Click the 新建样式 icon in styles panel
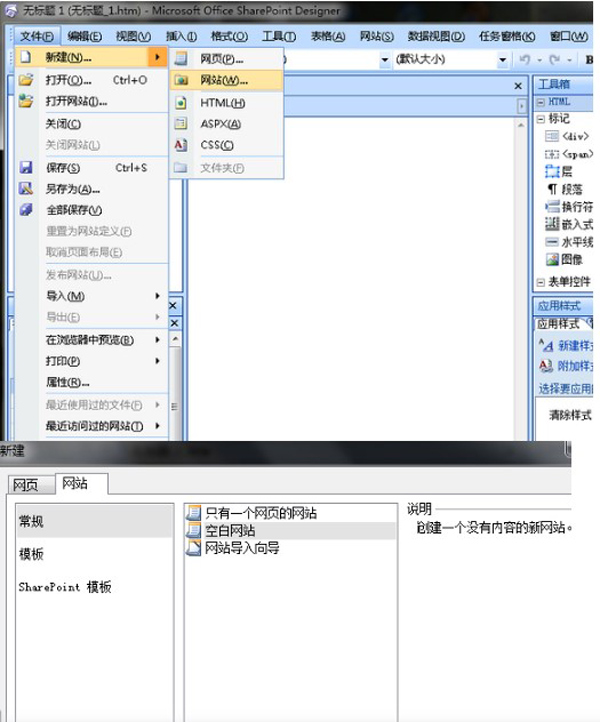 546,345
